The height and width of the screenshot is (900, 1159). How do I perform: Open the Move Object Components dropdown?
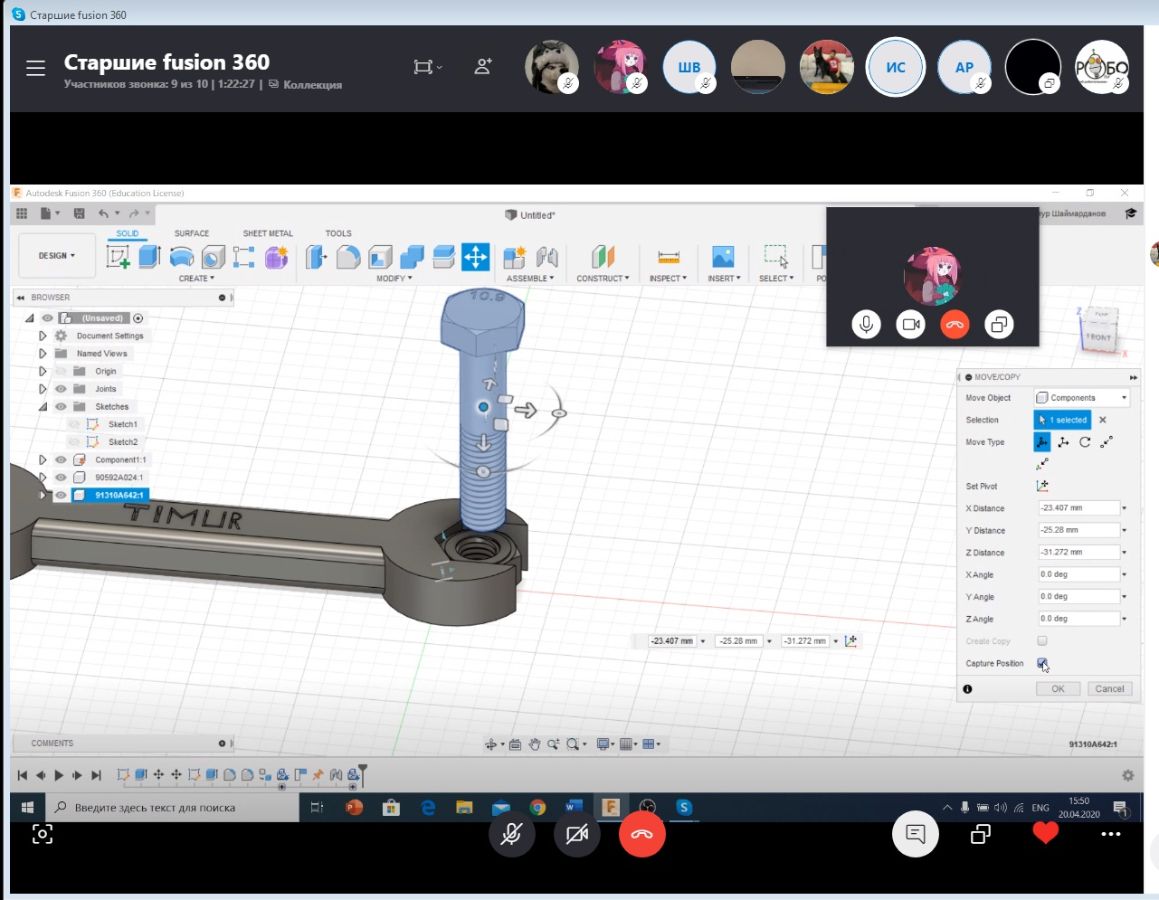[x=1082, y=398]
